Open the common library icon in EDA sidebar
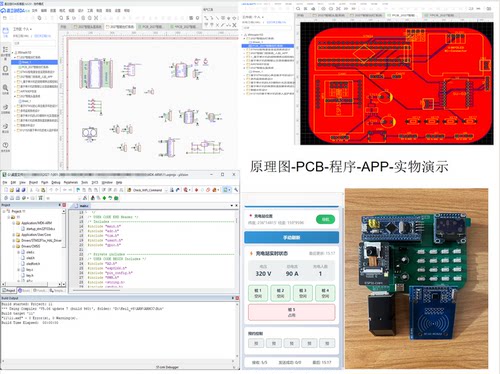500x374 pixels. (5, 70)
